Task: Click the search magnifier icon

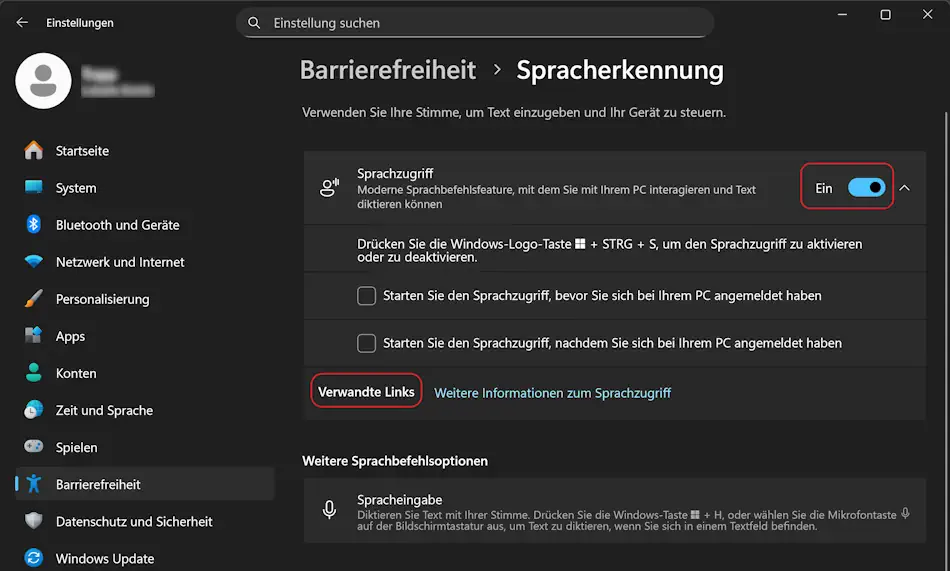Action: [254, 23]
